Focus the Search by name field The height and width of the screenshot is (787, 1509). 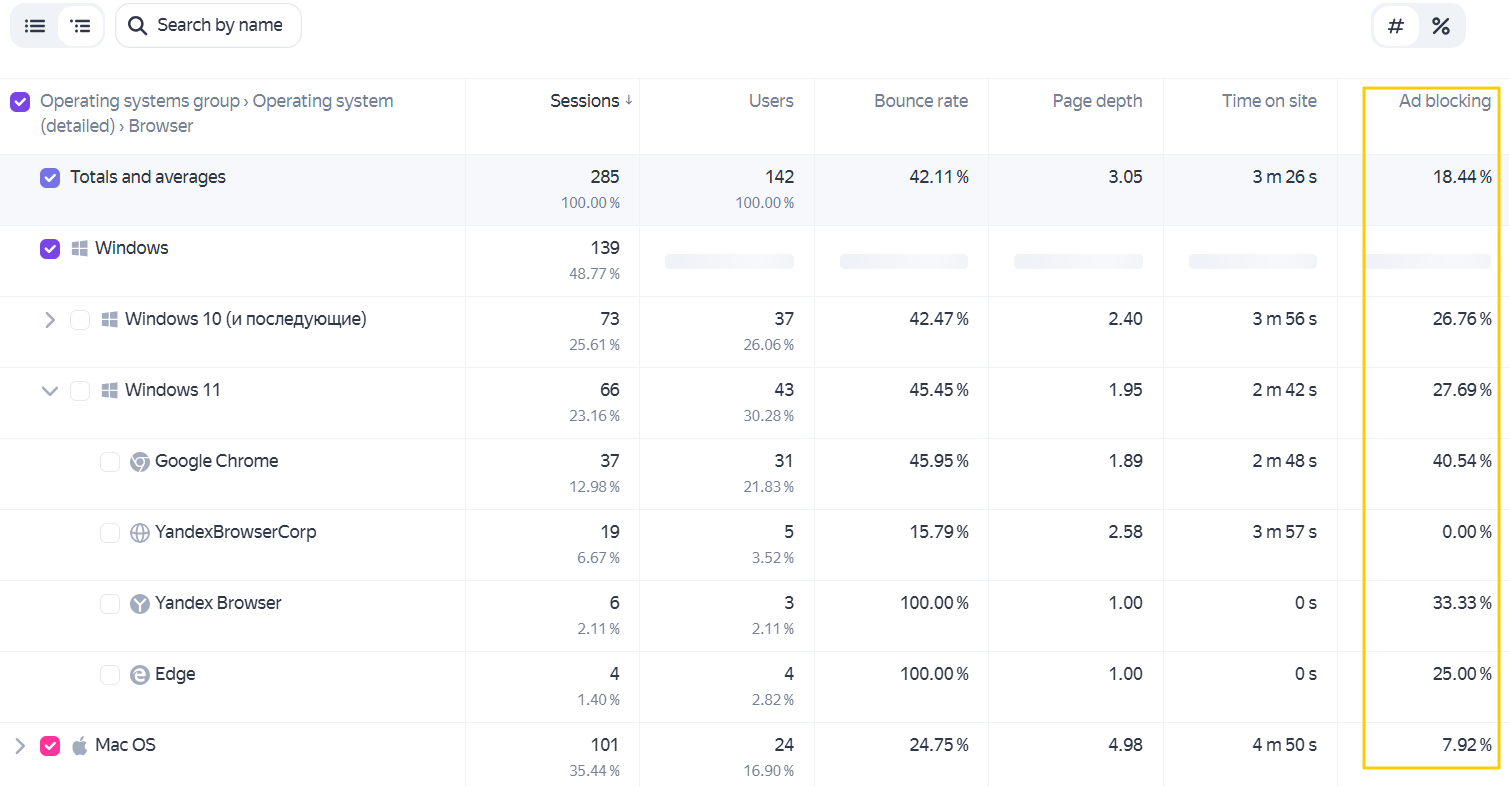point(208,26)
